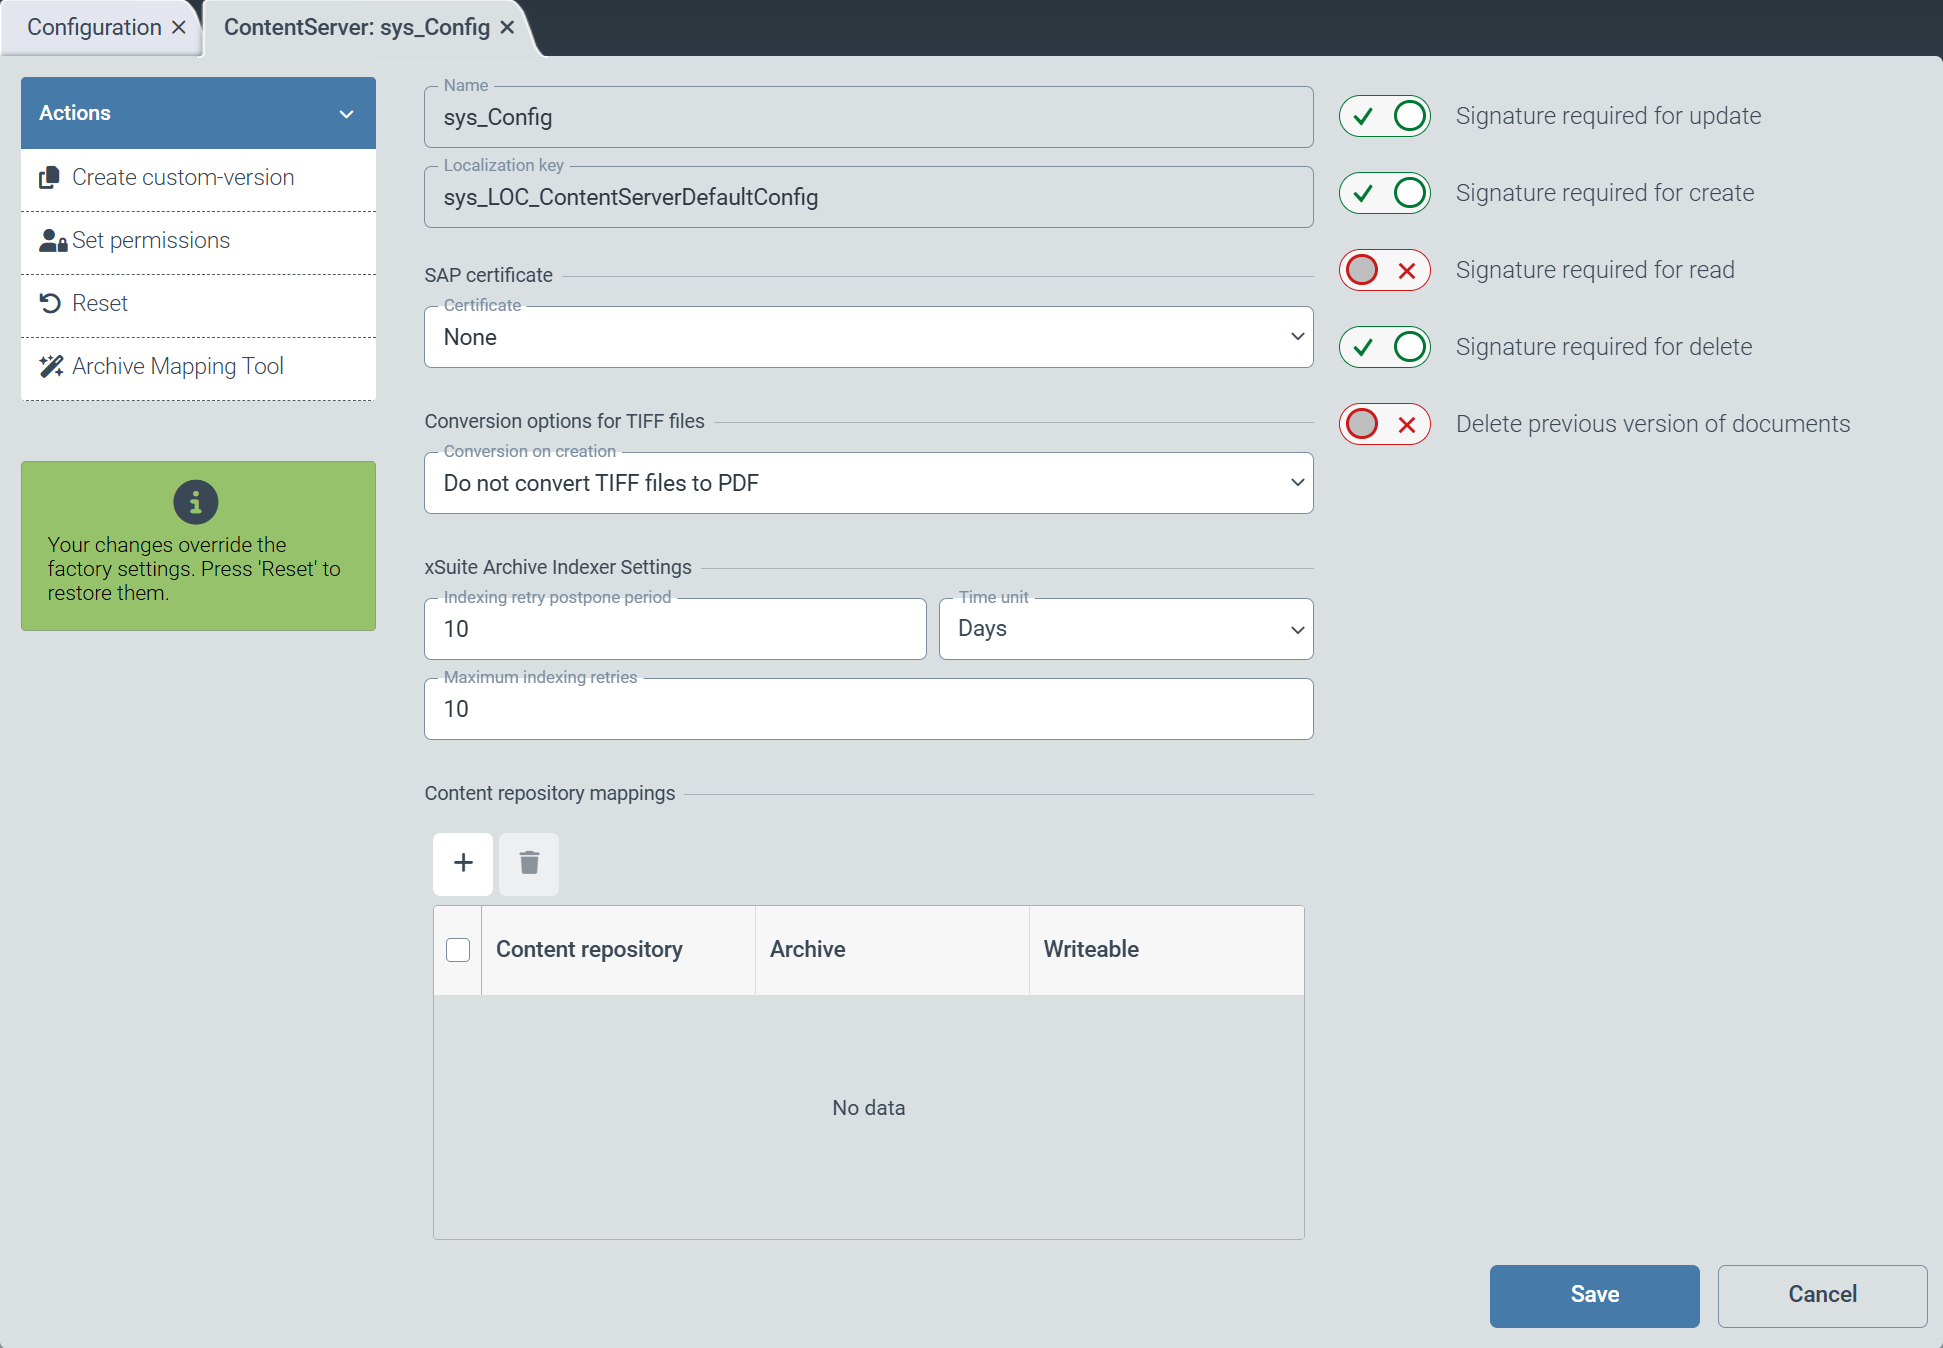Enable Signature required for read switch
The image size is (1943, 1348).
pyautogui.click(x=1384, y=270)
